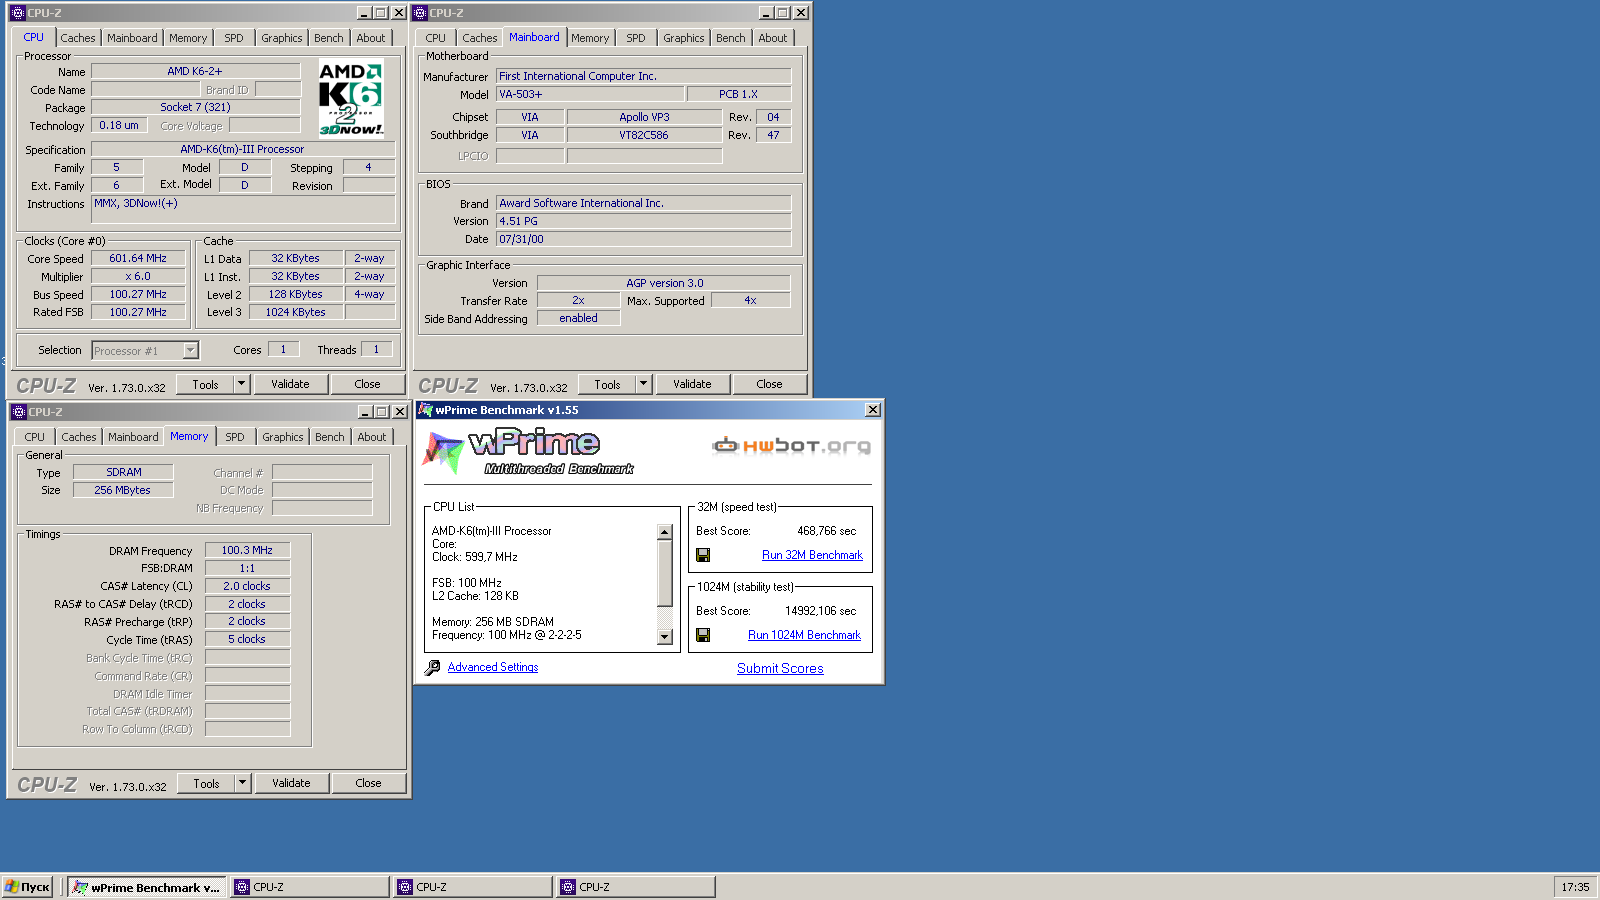Close the wPrime Benchmark window
This screenshot has width=1600, height=900.
point(873,410)
